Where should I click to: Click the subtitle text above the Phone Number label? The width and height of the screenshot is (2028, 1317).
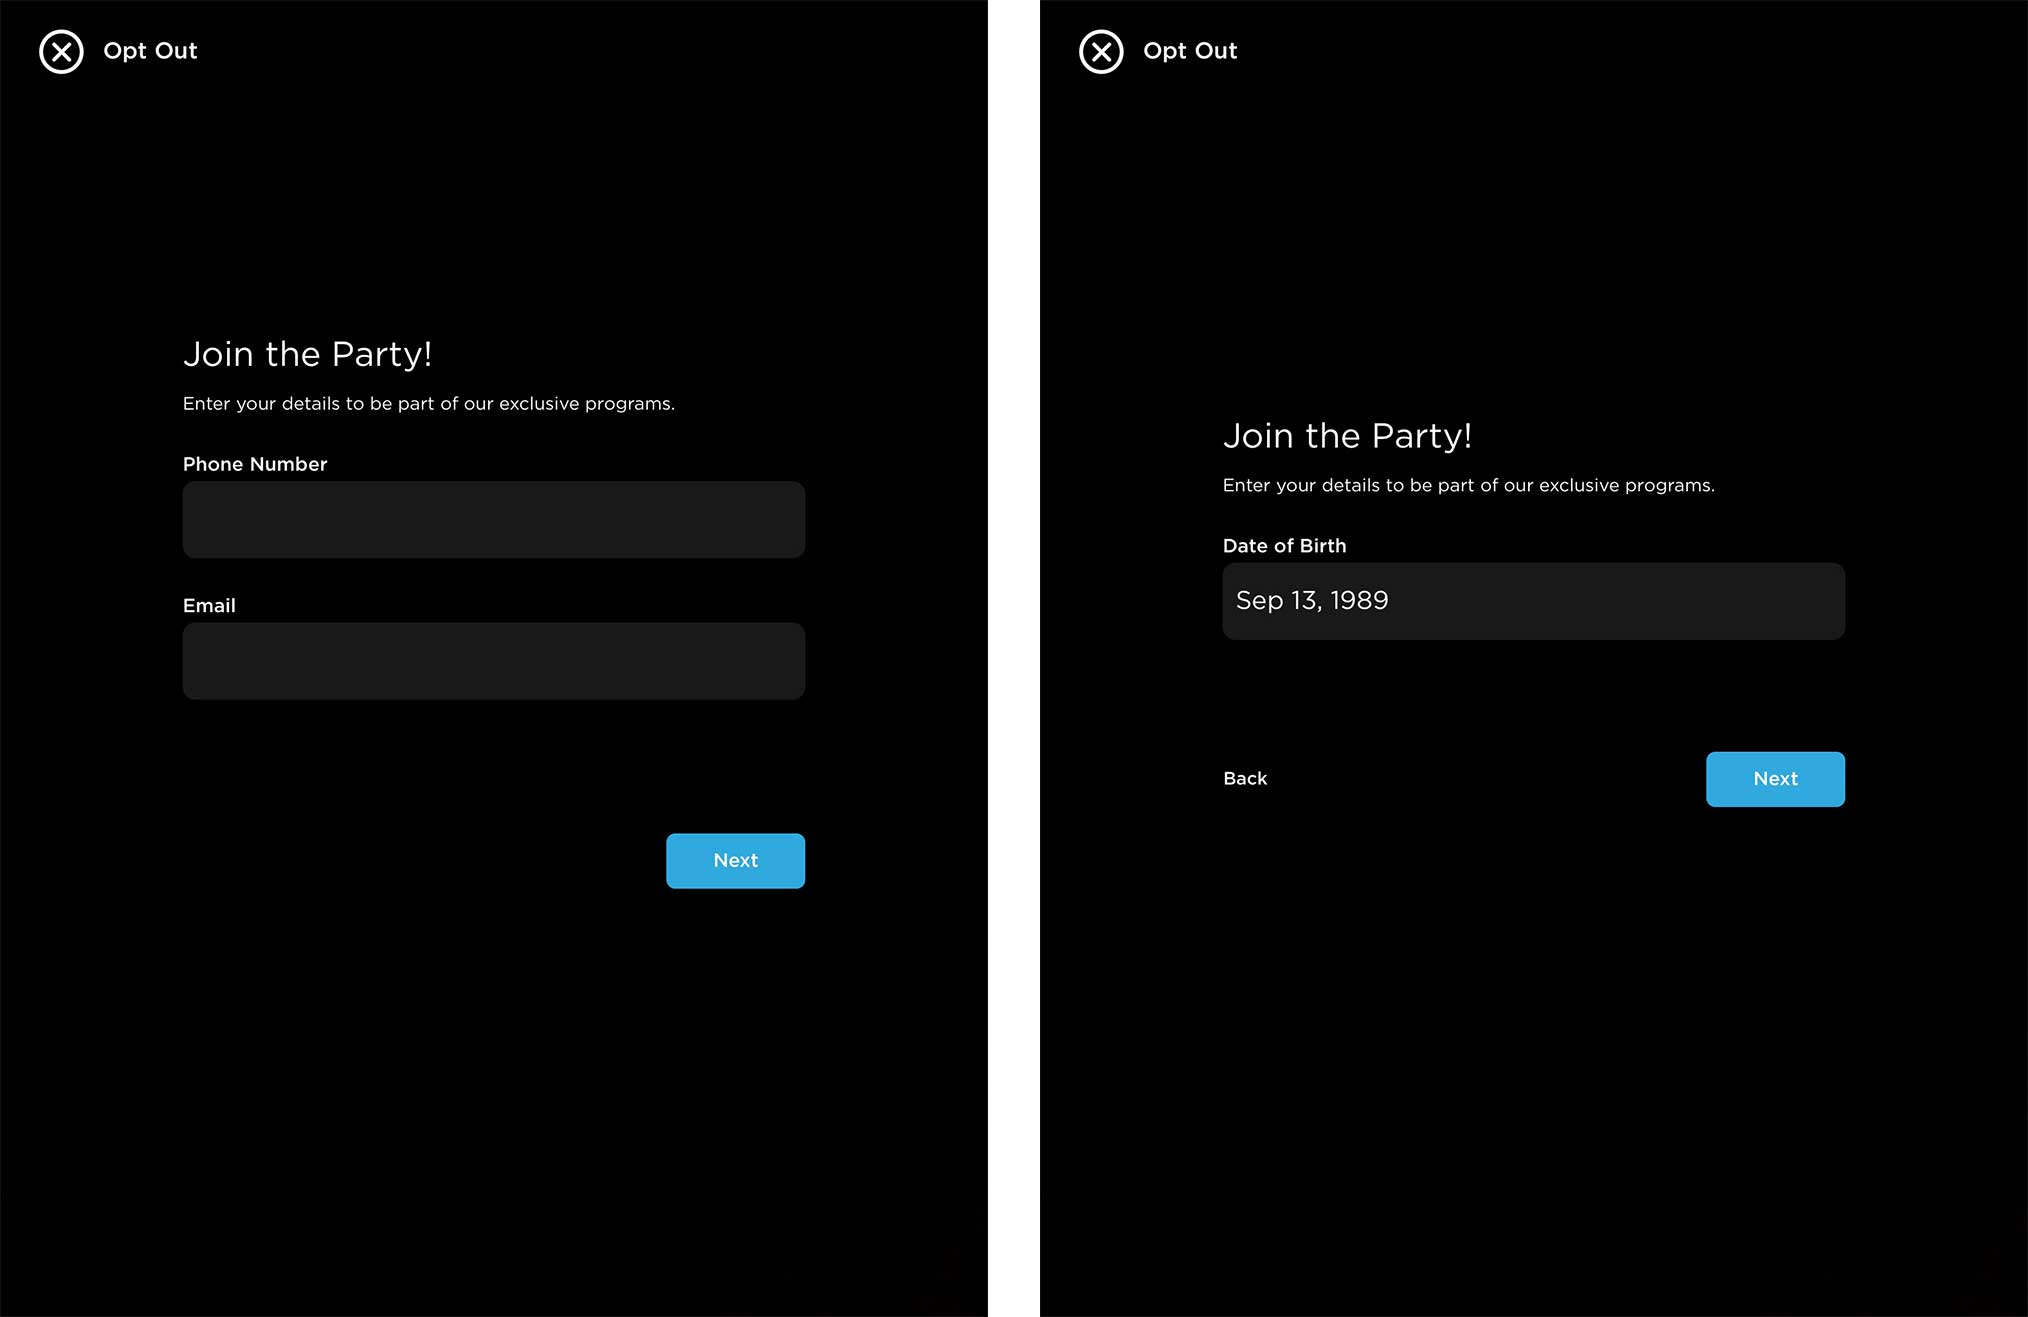pyautogui.click(x=428, y=404)
